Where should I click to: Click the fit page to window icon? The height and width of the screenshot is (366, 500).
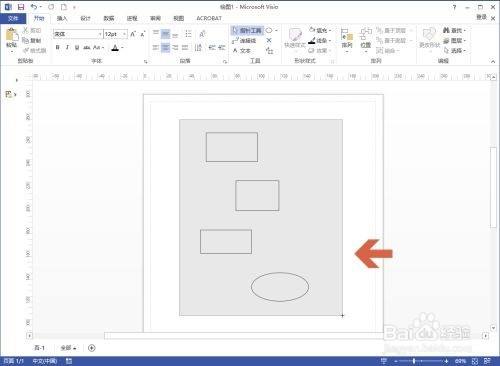tap(475, 361)
